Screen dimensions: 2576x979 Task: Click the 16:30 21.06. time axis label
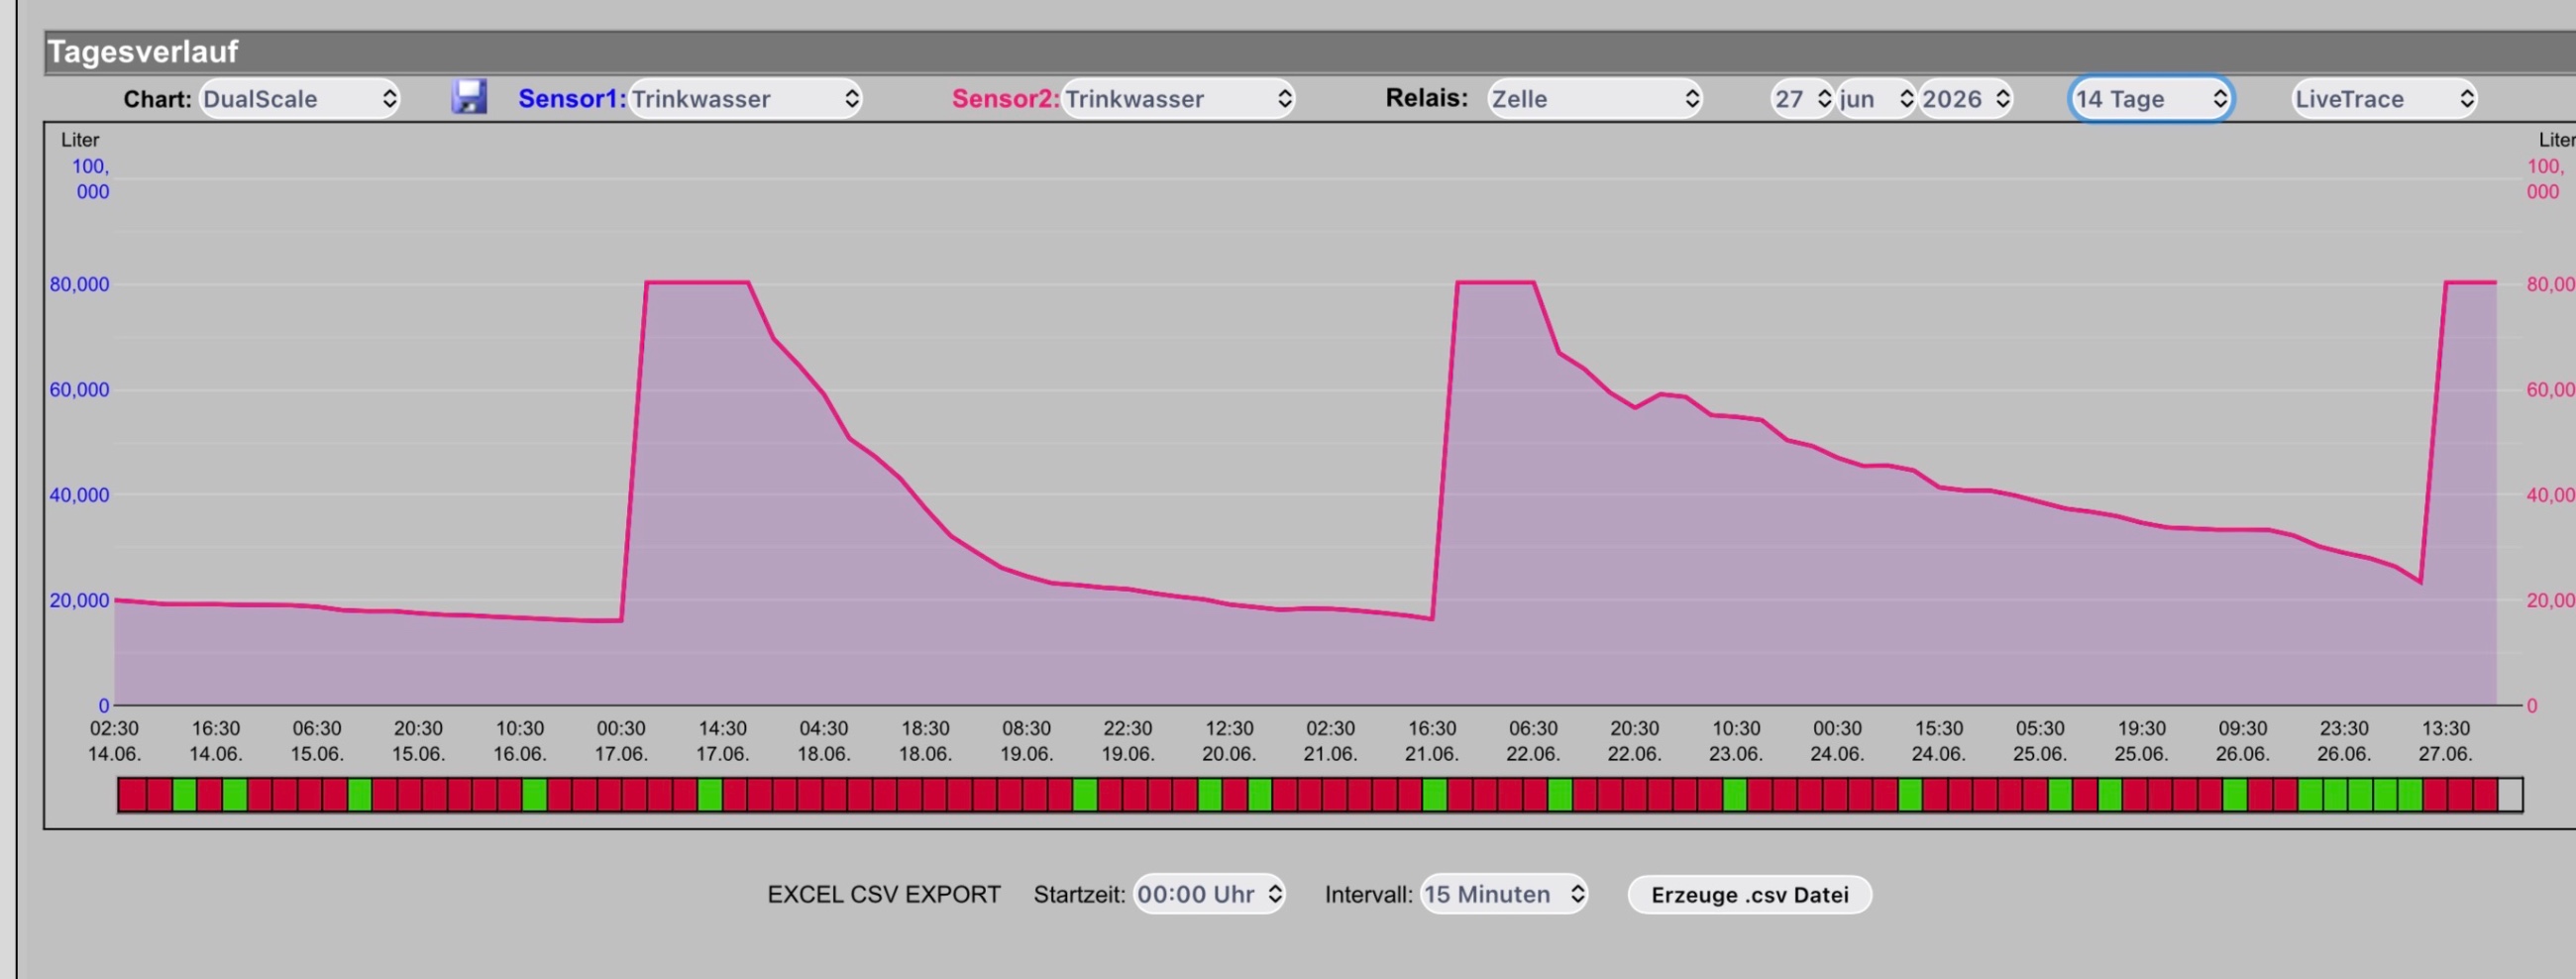(x=1432, y=741)
